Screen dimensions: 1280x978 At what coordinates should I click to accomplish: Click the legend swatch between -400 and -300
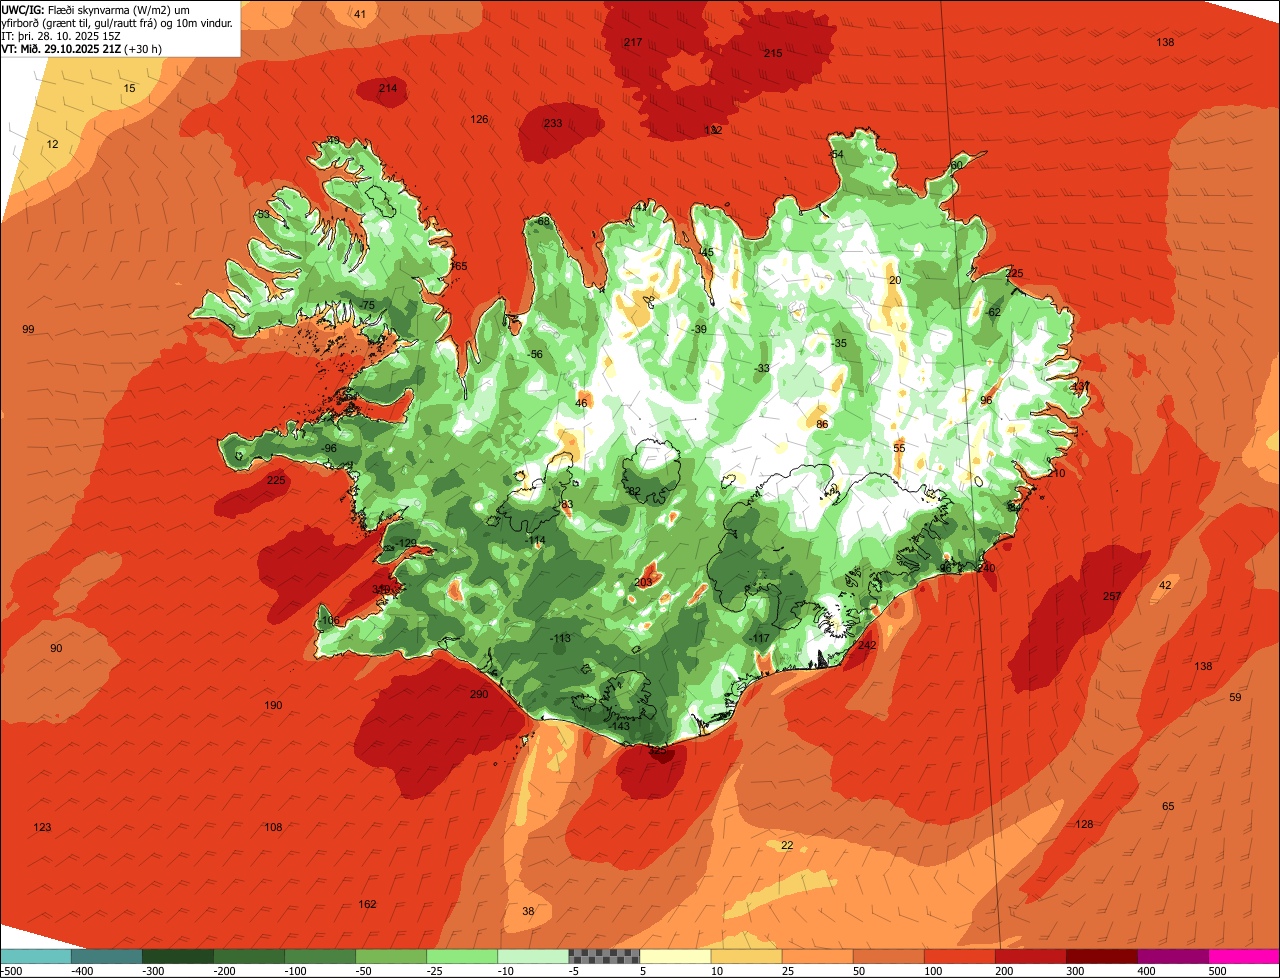tap(107, 956)
